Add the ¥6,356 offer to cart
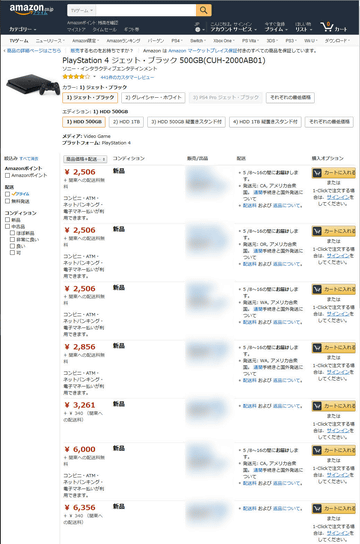This screenshot has width=360, height=544. point(334,509)
